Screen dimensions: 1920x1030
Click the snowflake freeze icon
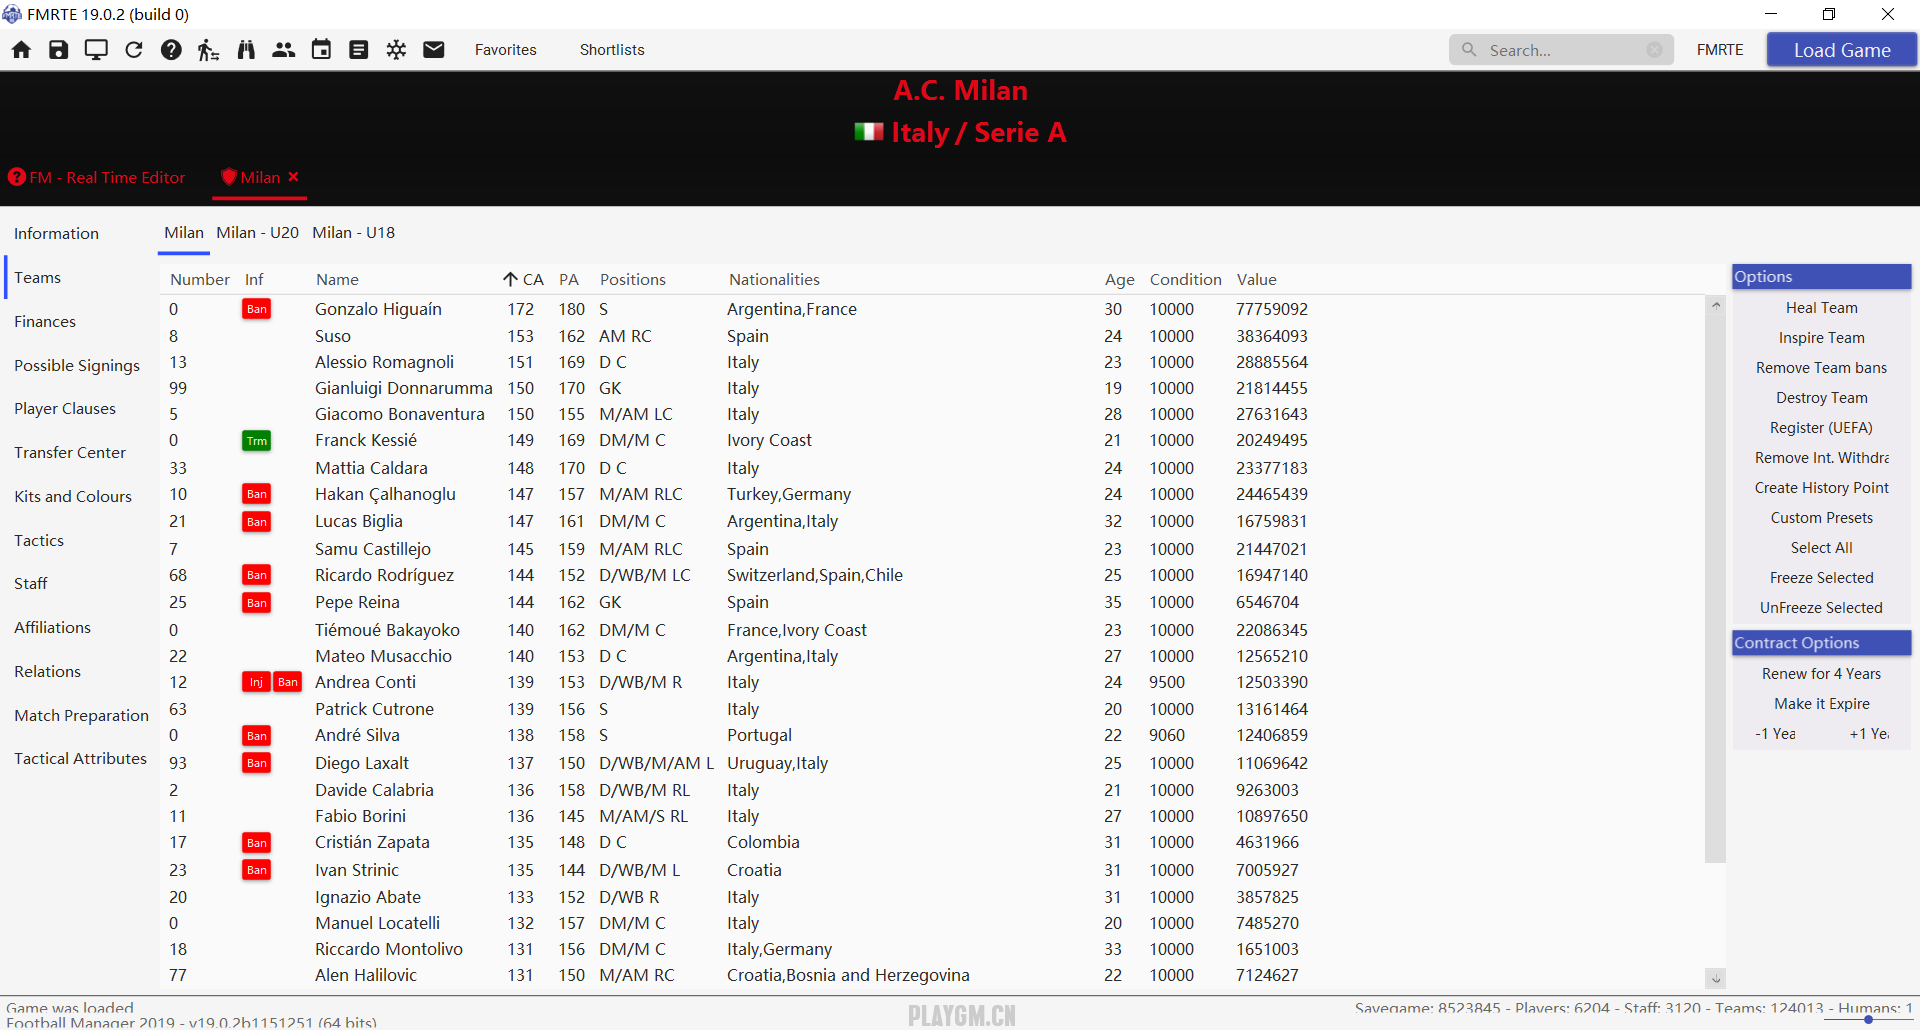point(396,50)
